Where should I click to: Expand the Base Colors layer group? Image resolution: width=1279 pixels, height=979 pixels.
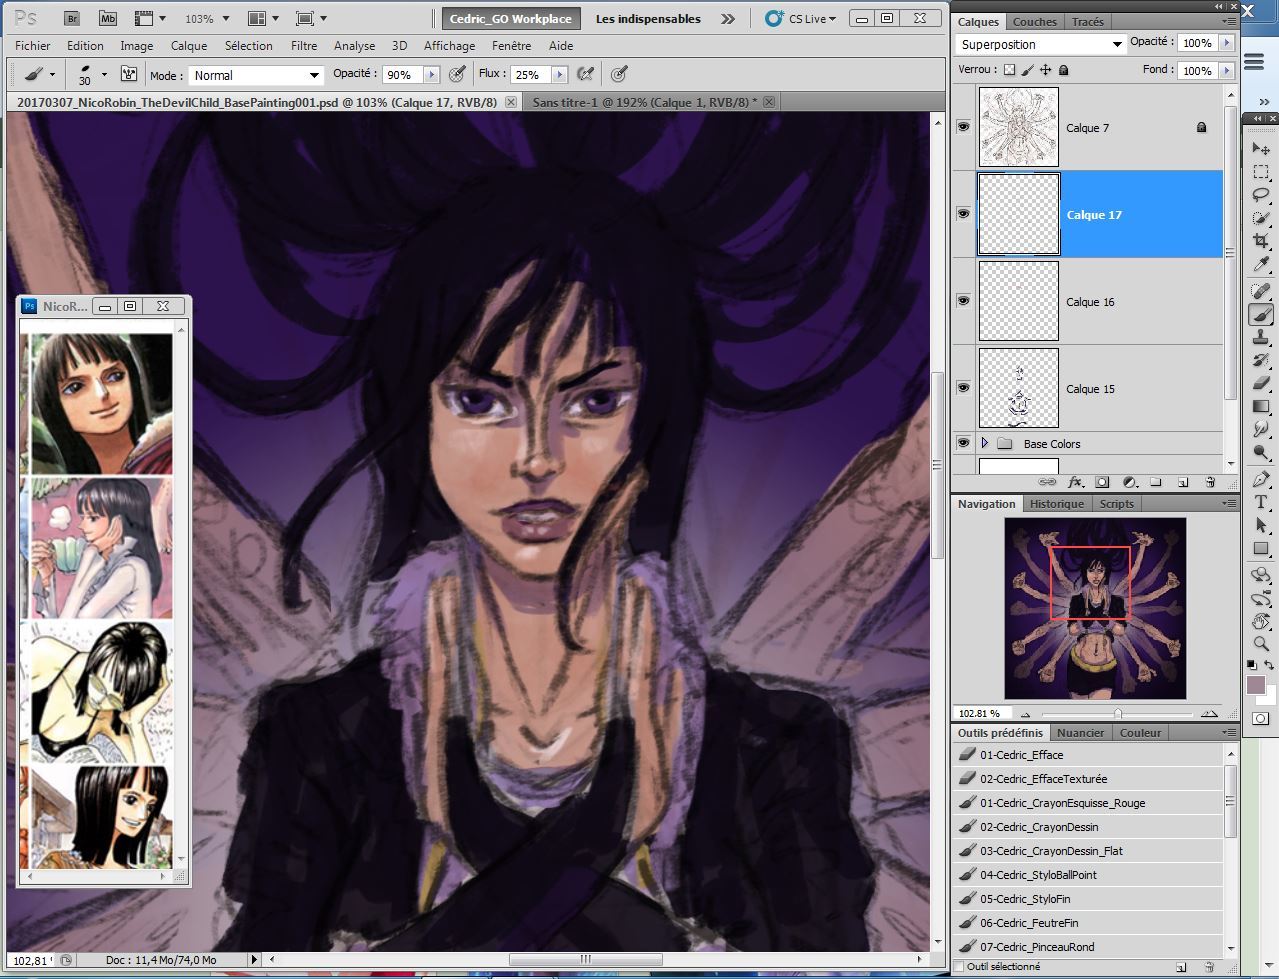985,443
